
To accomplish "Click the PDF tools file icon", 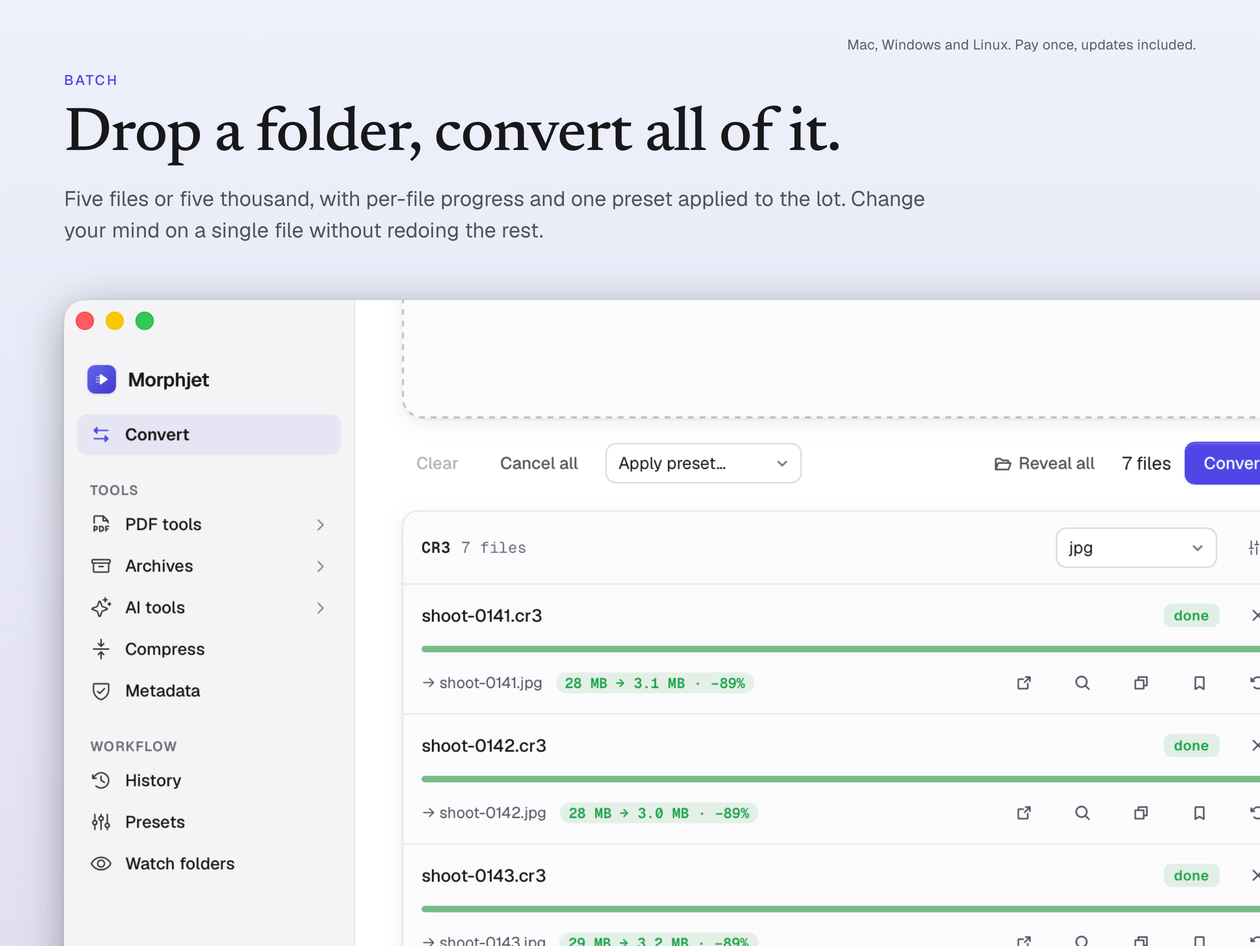I will 101,524.
